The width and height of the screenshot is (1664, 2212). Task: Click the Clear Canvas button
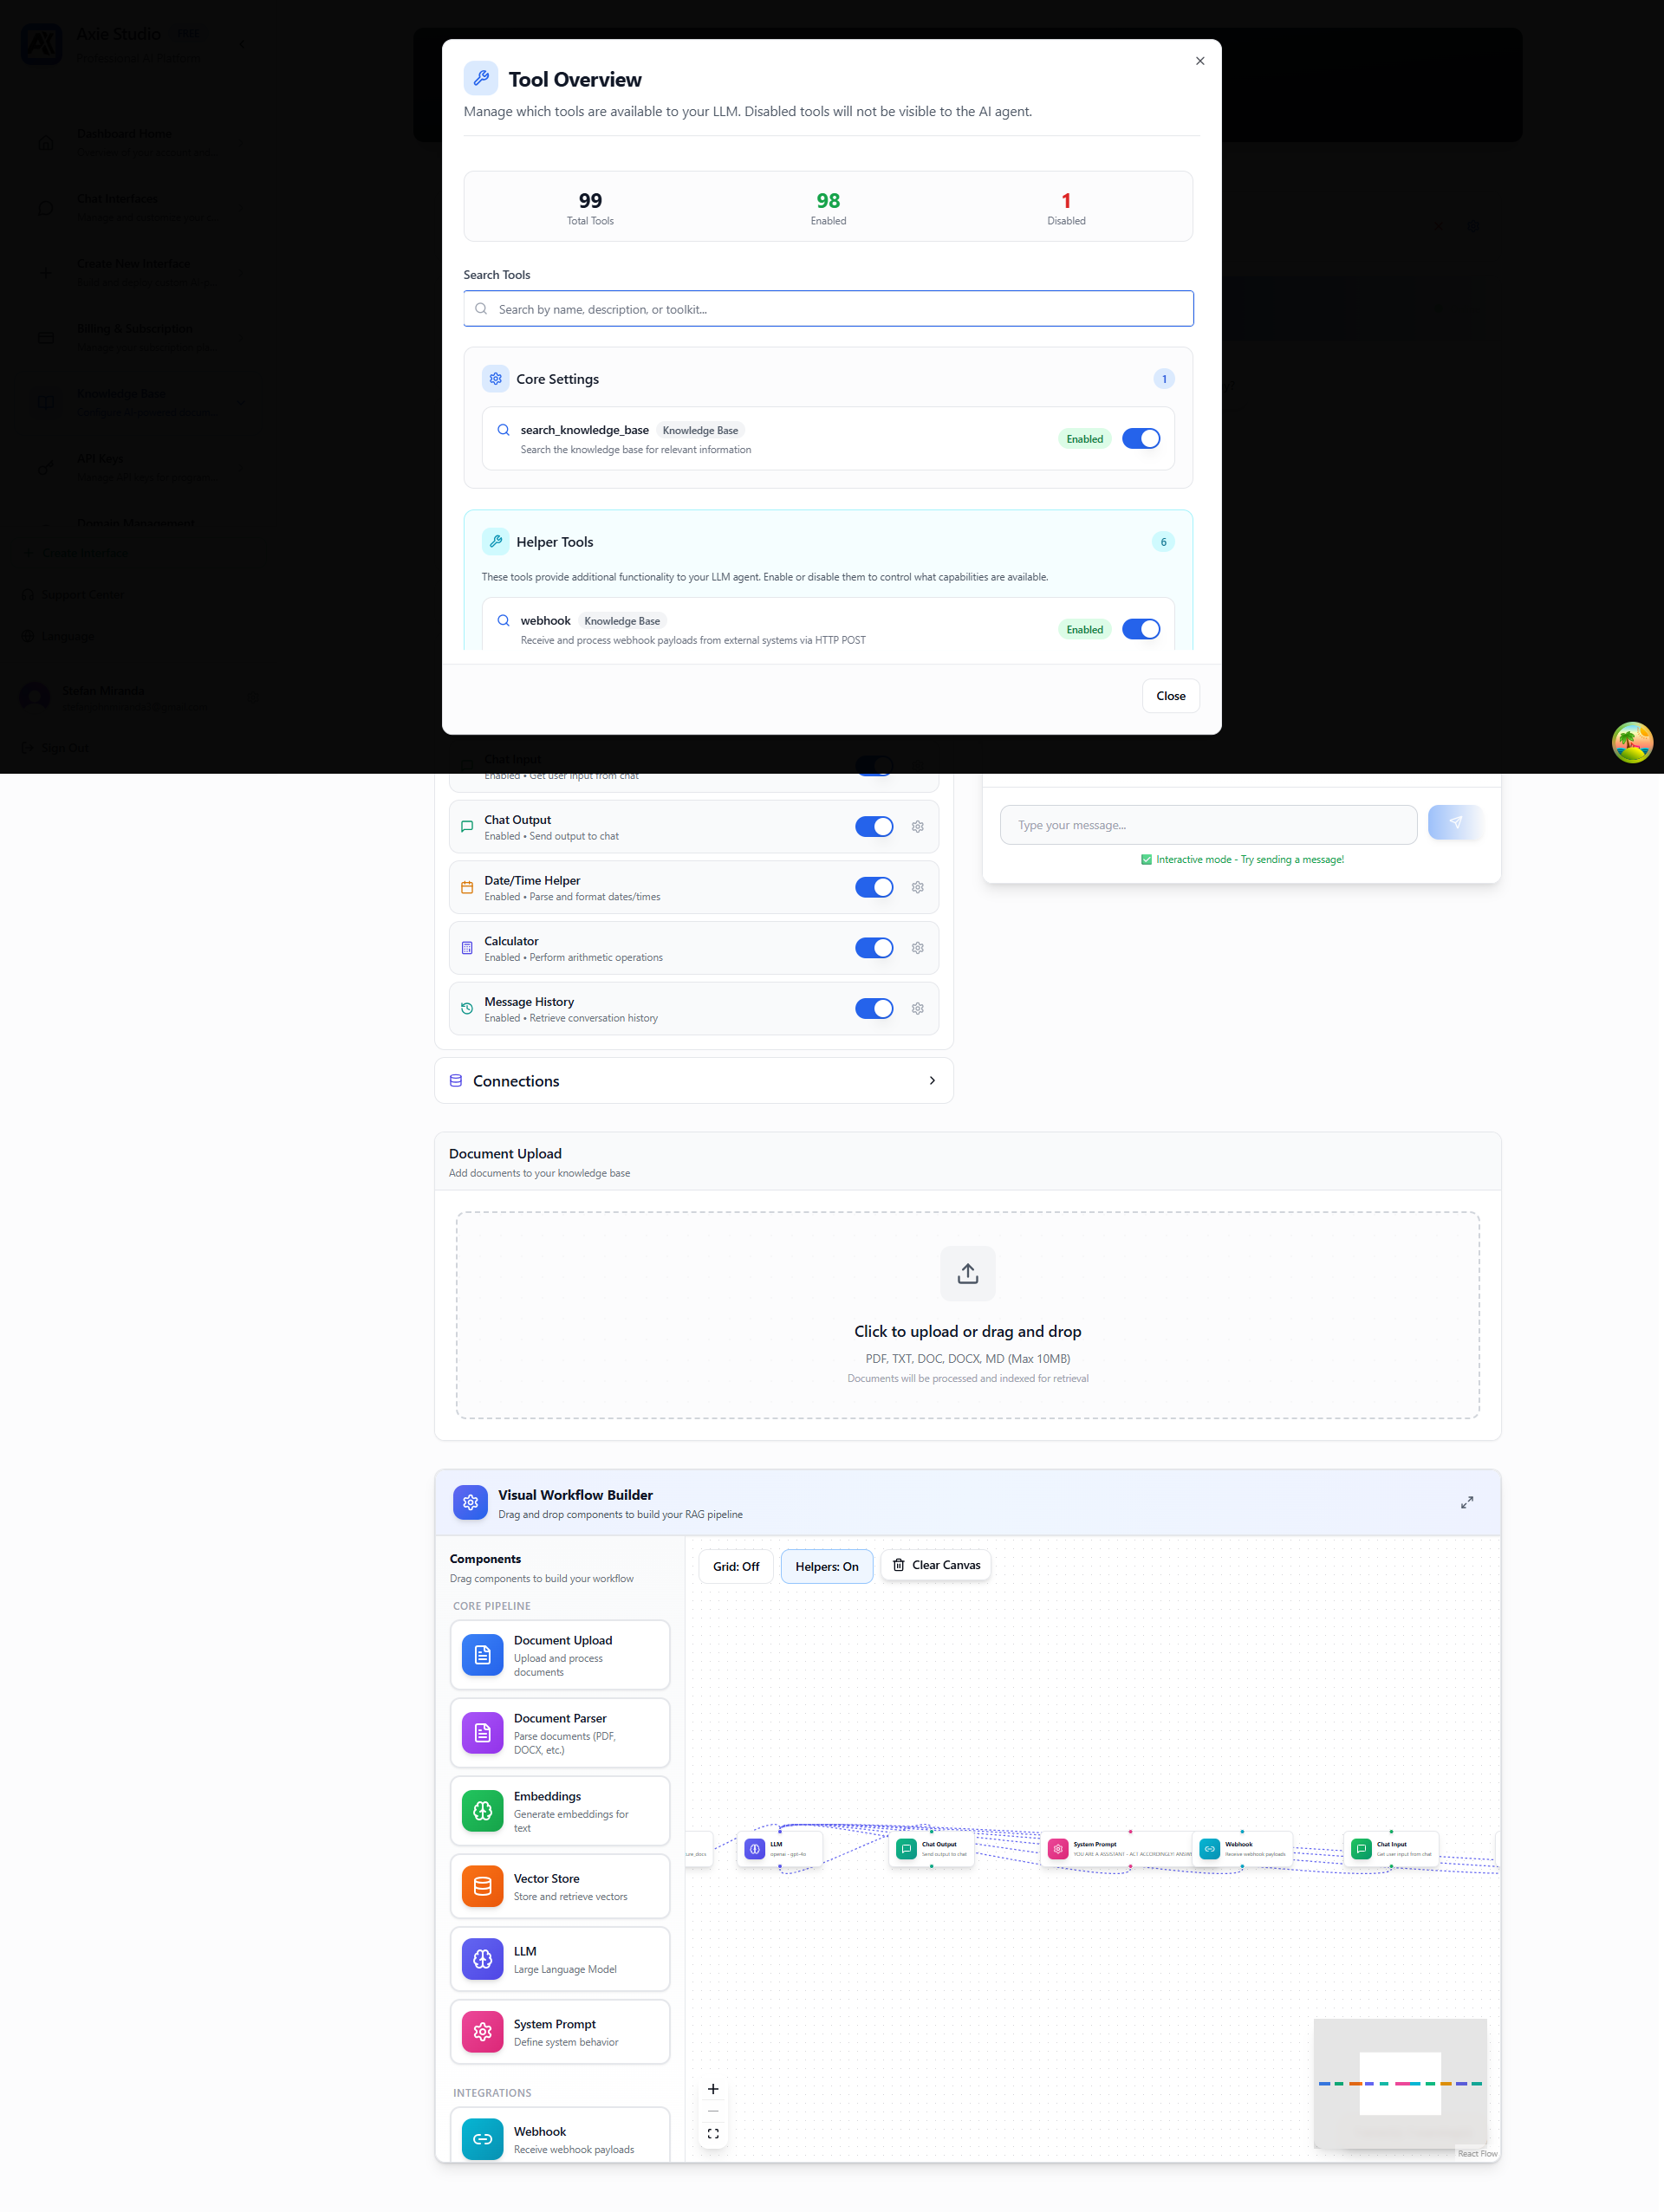(935, 1564)
